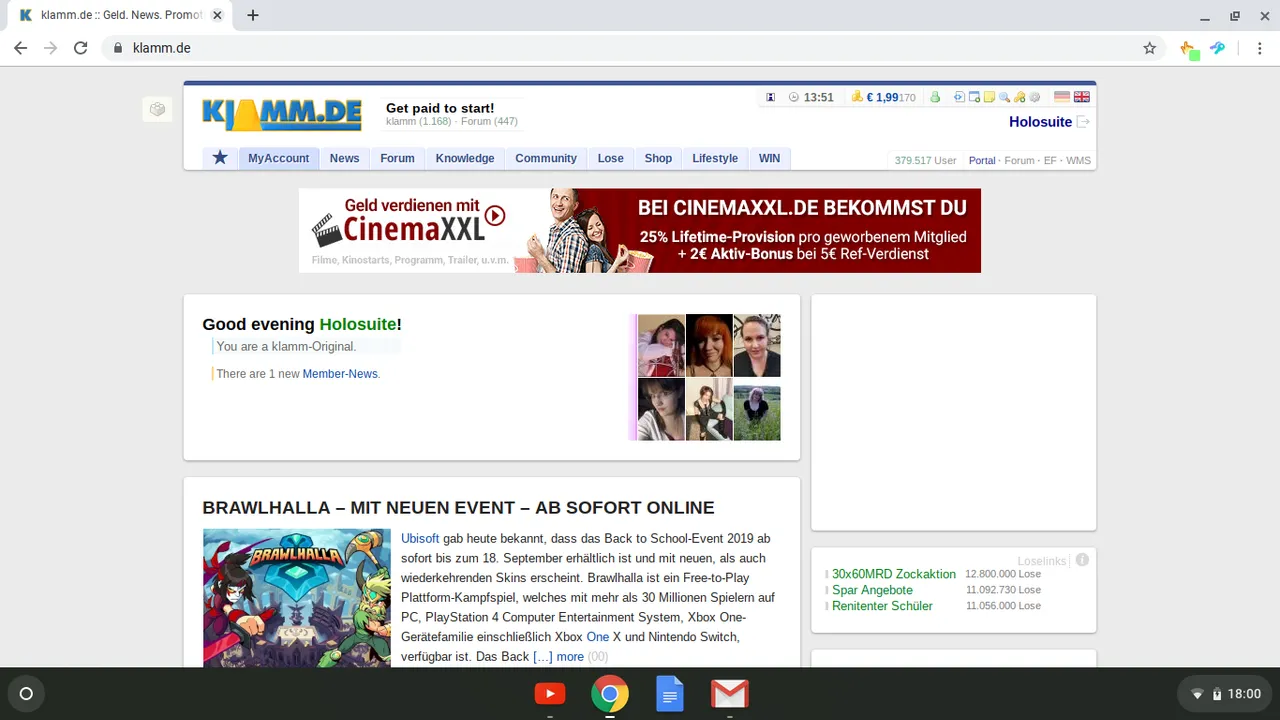Open the News menu tab
Image resolution: width=1280 pixels, height=720 pixels.
(345, 158)
